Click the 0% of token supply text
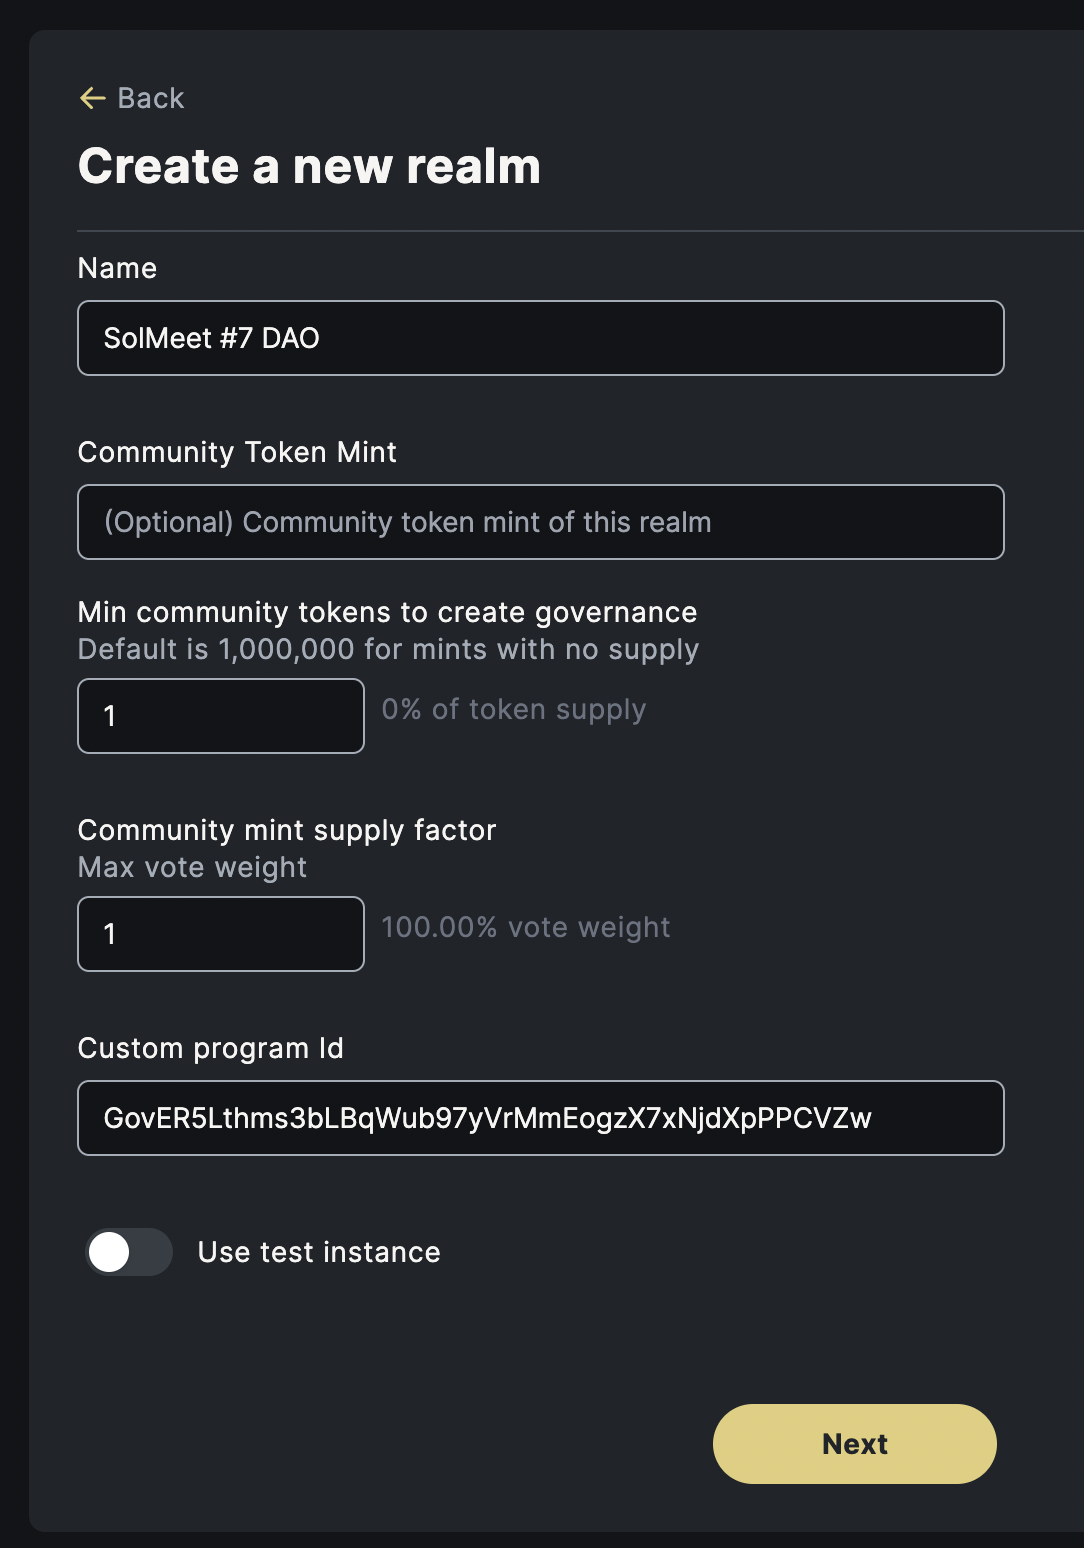The image size is (1084, 1548). [x=514, y=709]
